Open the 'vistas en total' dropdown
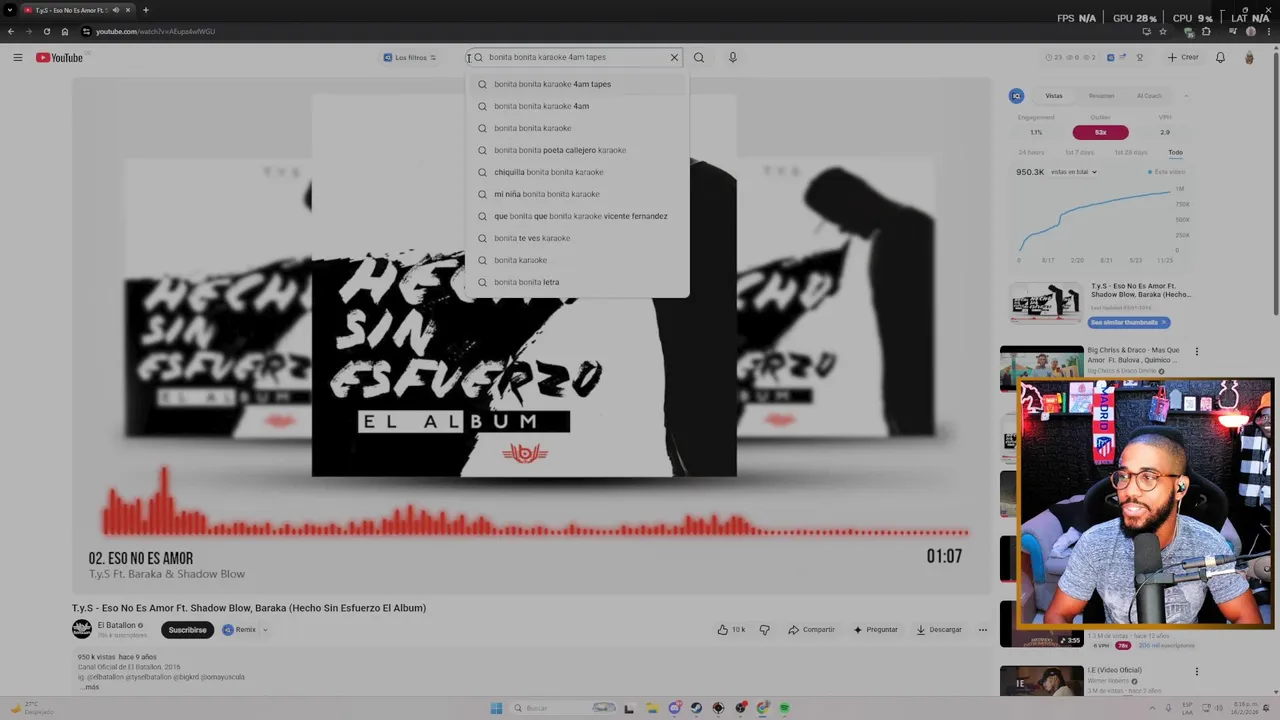The height and width of the screenshot is (720, 1280). [x=1074, y=172]
